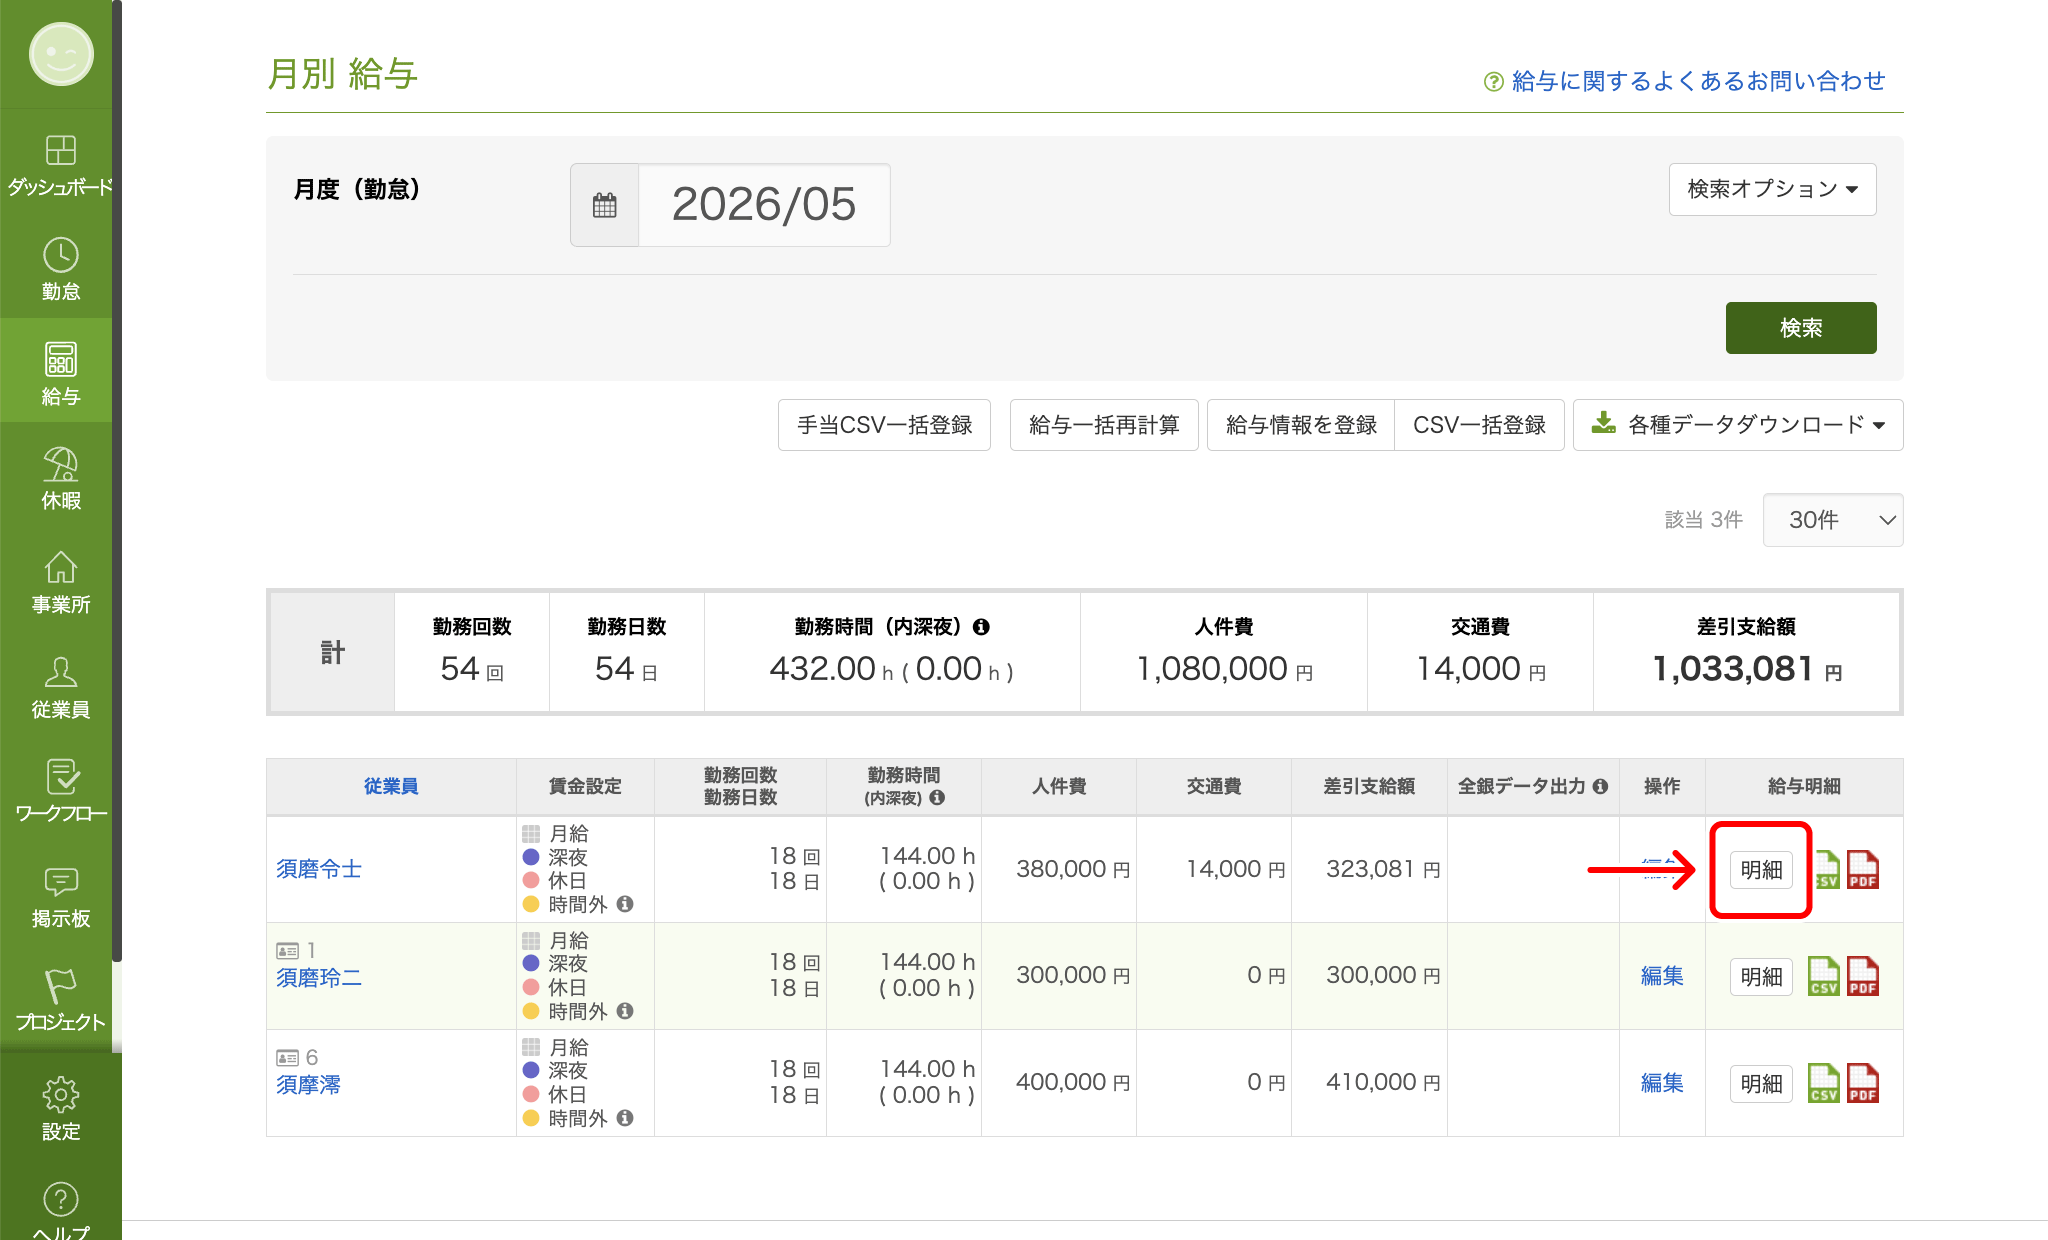Viewport: 2048px width, 1240px height.
Task: Click 給与情報を登録 button
Action: [1301, 425]
